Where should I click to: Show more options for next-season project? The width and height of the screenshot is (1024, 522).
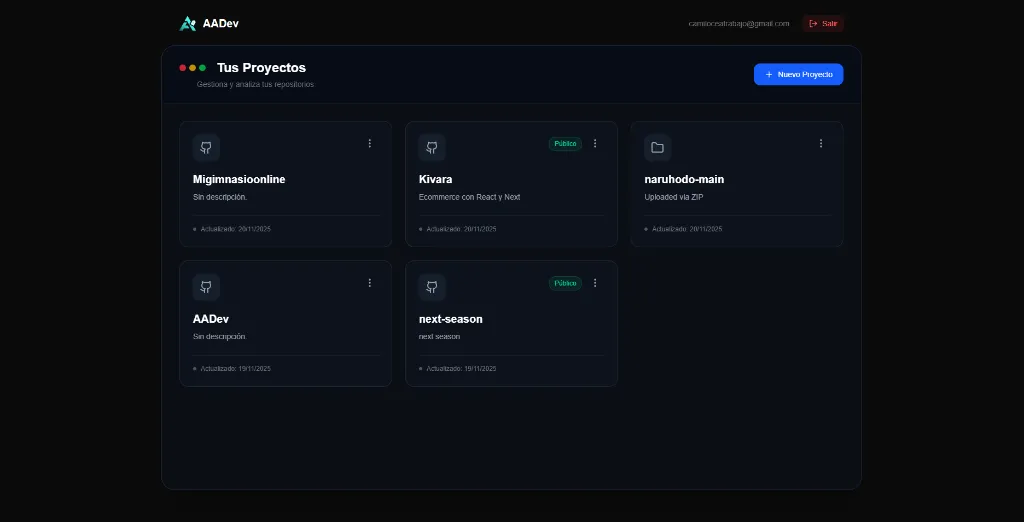[x=595, y=283]
